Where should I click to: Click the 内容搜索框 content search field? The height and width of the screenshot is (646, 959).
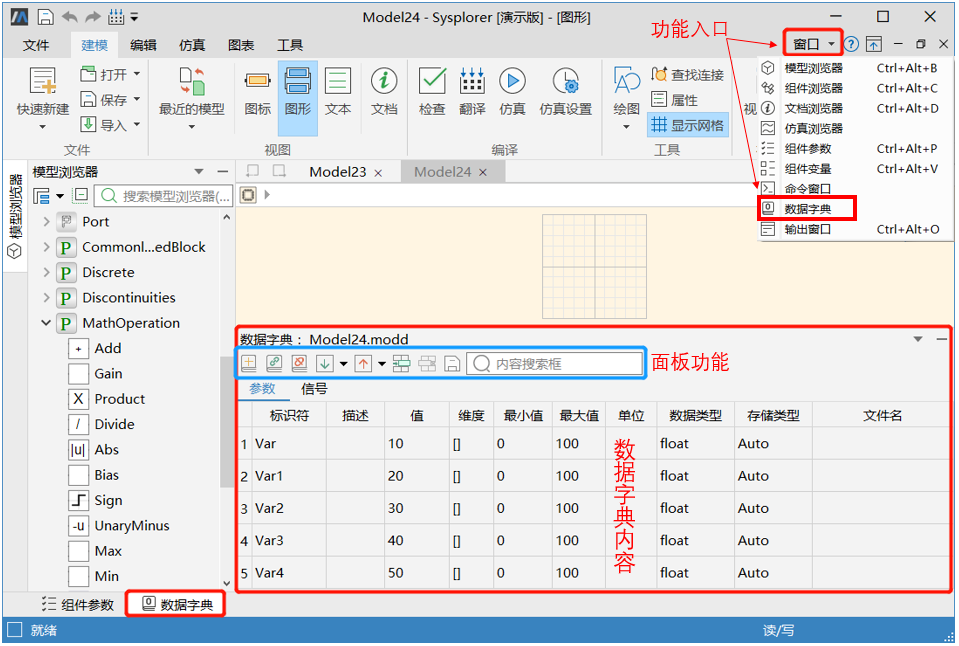point(554,364)
